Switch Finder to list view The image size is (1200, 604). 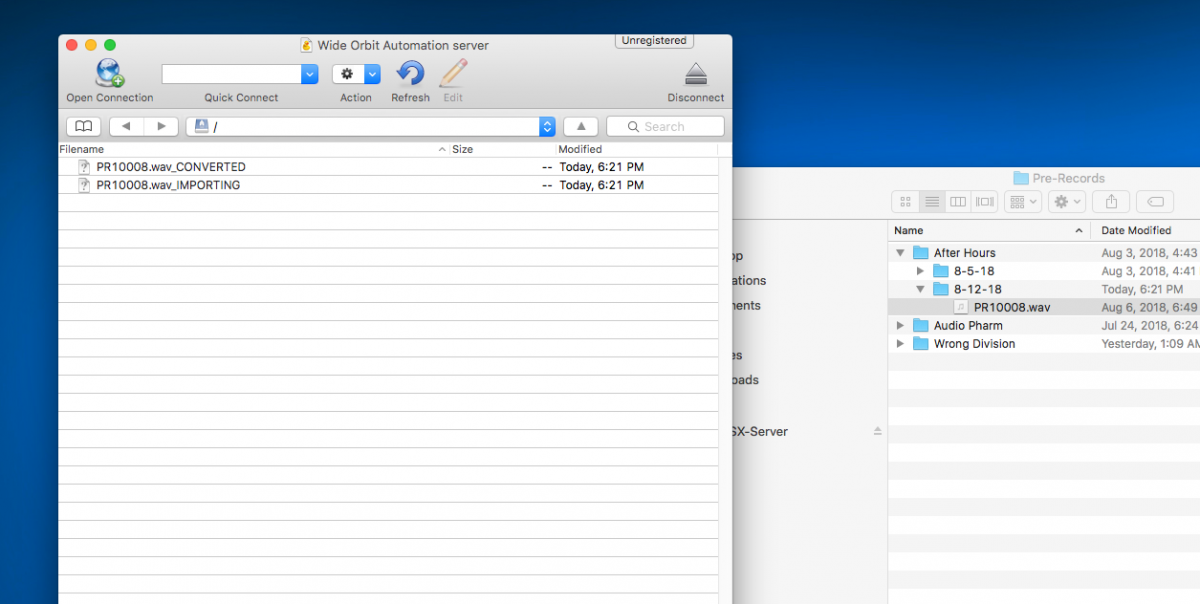[932, 202]
